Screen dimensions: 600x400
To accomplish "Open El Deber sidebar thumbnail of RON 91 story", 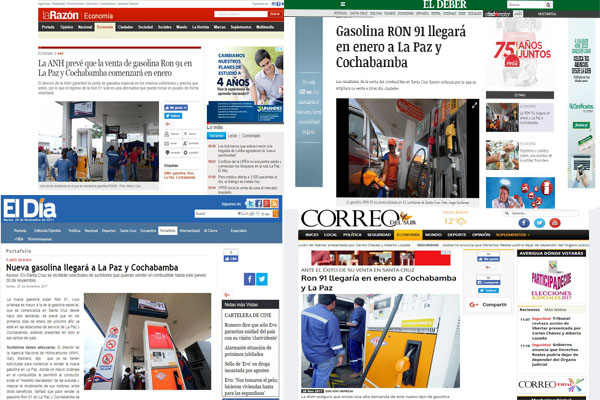I will [502, 118].
